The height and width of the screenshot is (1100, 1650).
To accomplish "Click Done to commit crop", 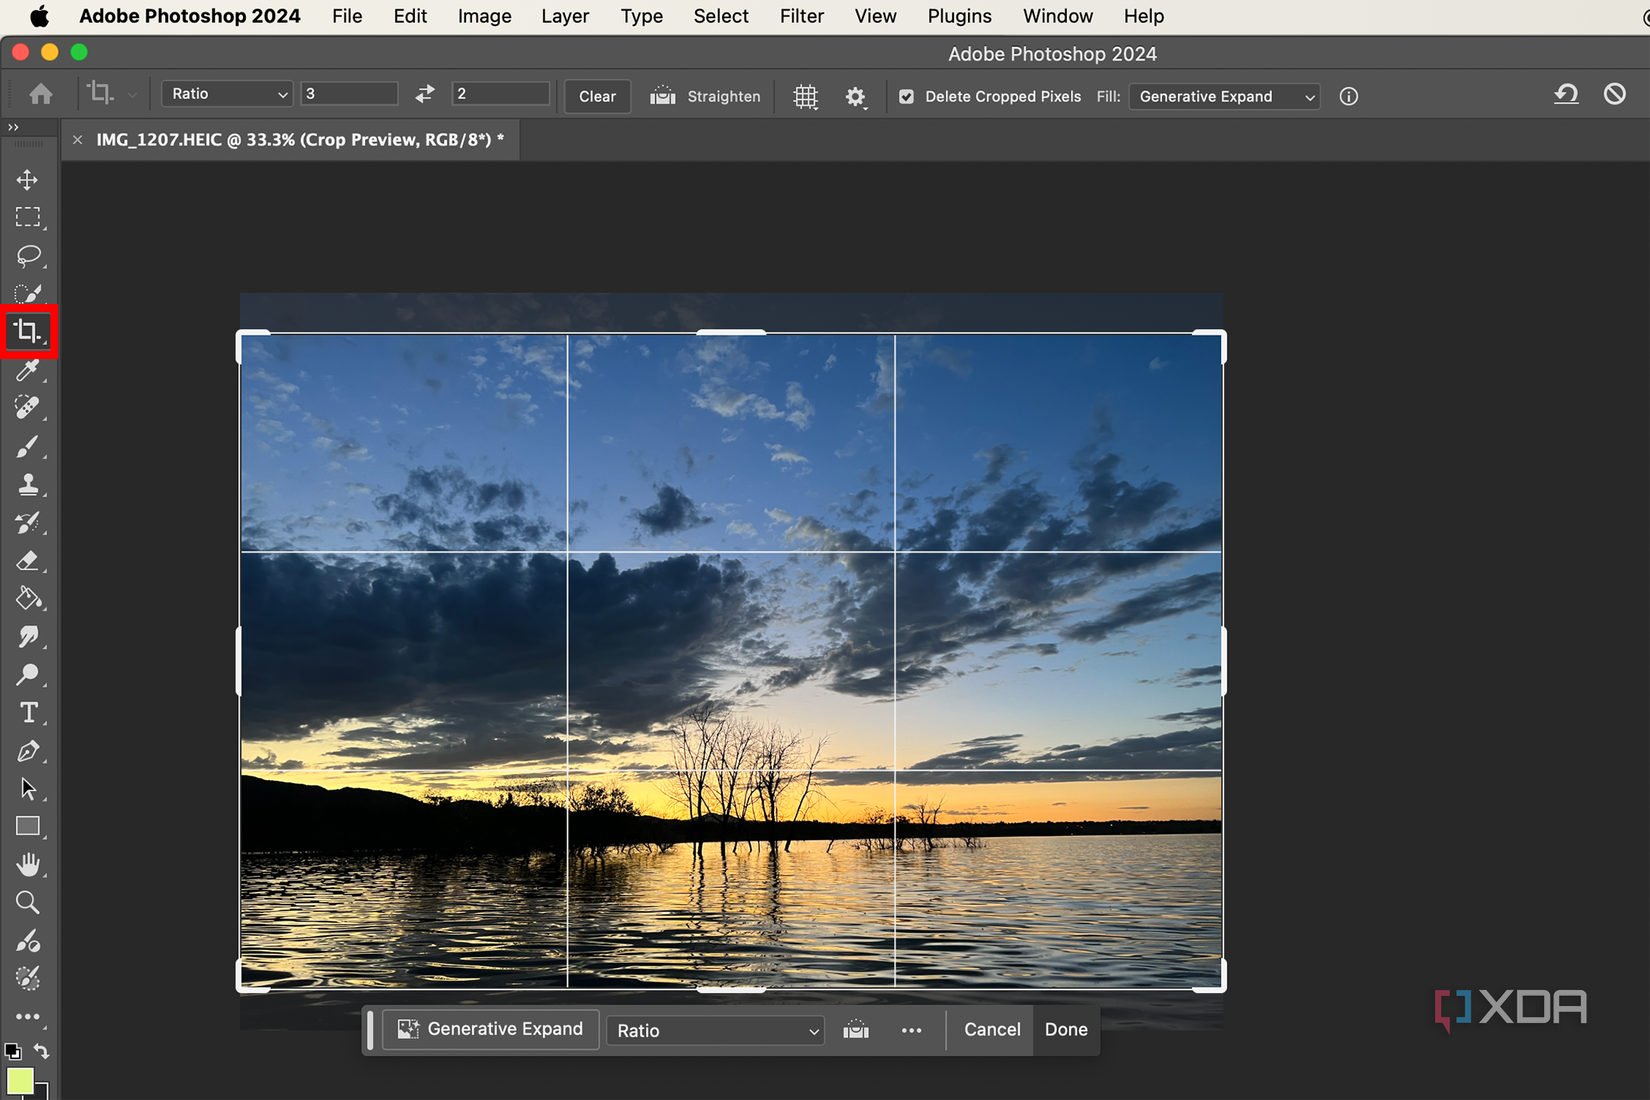I will (x=1066, y=1030).
